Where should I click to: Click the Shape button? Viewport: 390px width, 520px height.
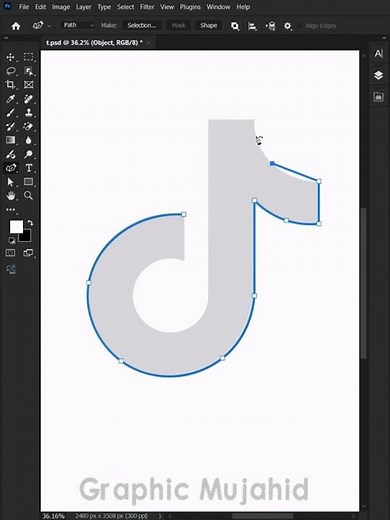(209, 25)
